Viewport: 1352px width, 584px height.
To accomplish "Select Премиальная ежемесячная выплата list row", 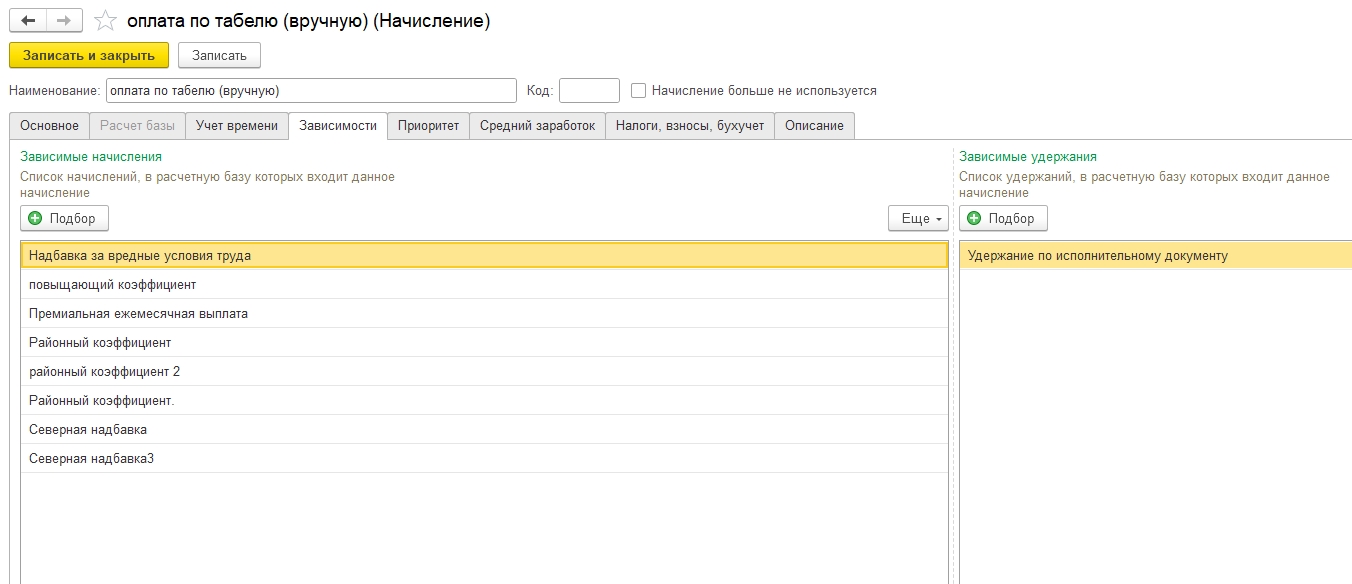I will point(138,314).
